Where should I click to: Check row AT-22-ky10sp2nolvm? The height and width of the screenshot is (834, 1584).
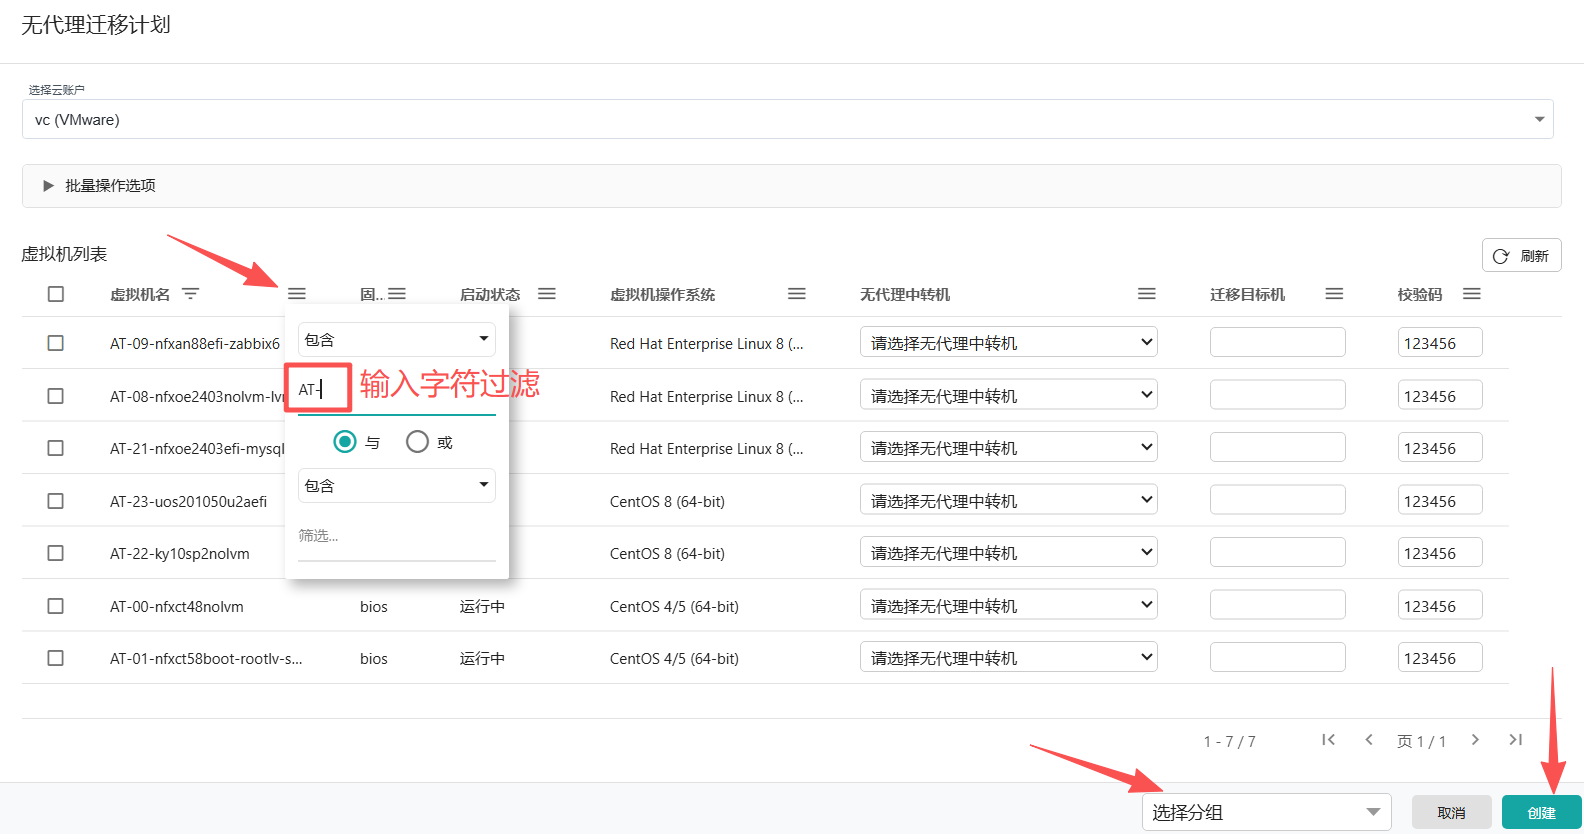coord(56,553)
